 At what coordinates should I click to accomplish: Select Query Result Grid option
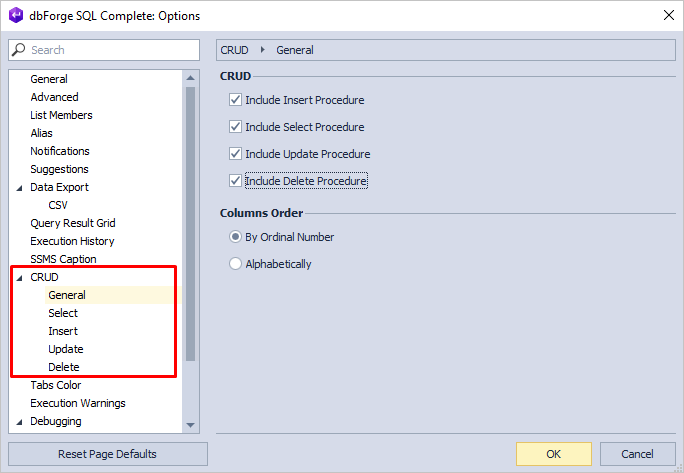[x=73, y=223]
